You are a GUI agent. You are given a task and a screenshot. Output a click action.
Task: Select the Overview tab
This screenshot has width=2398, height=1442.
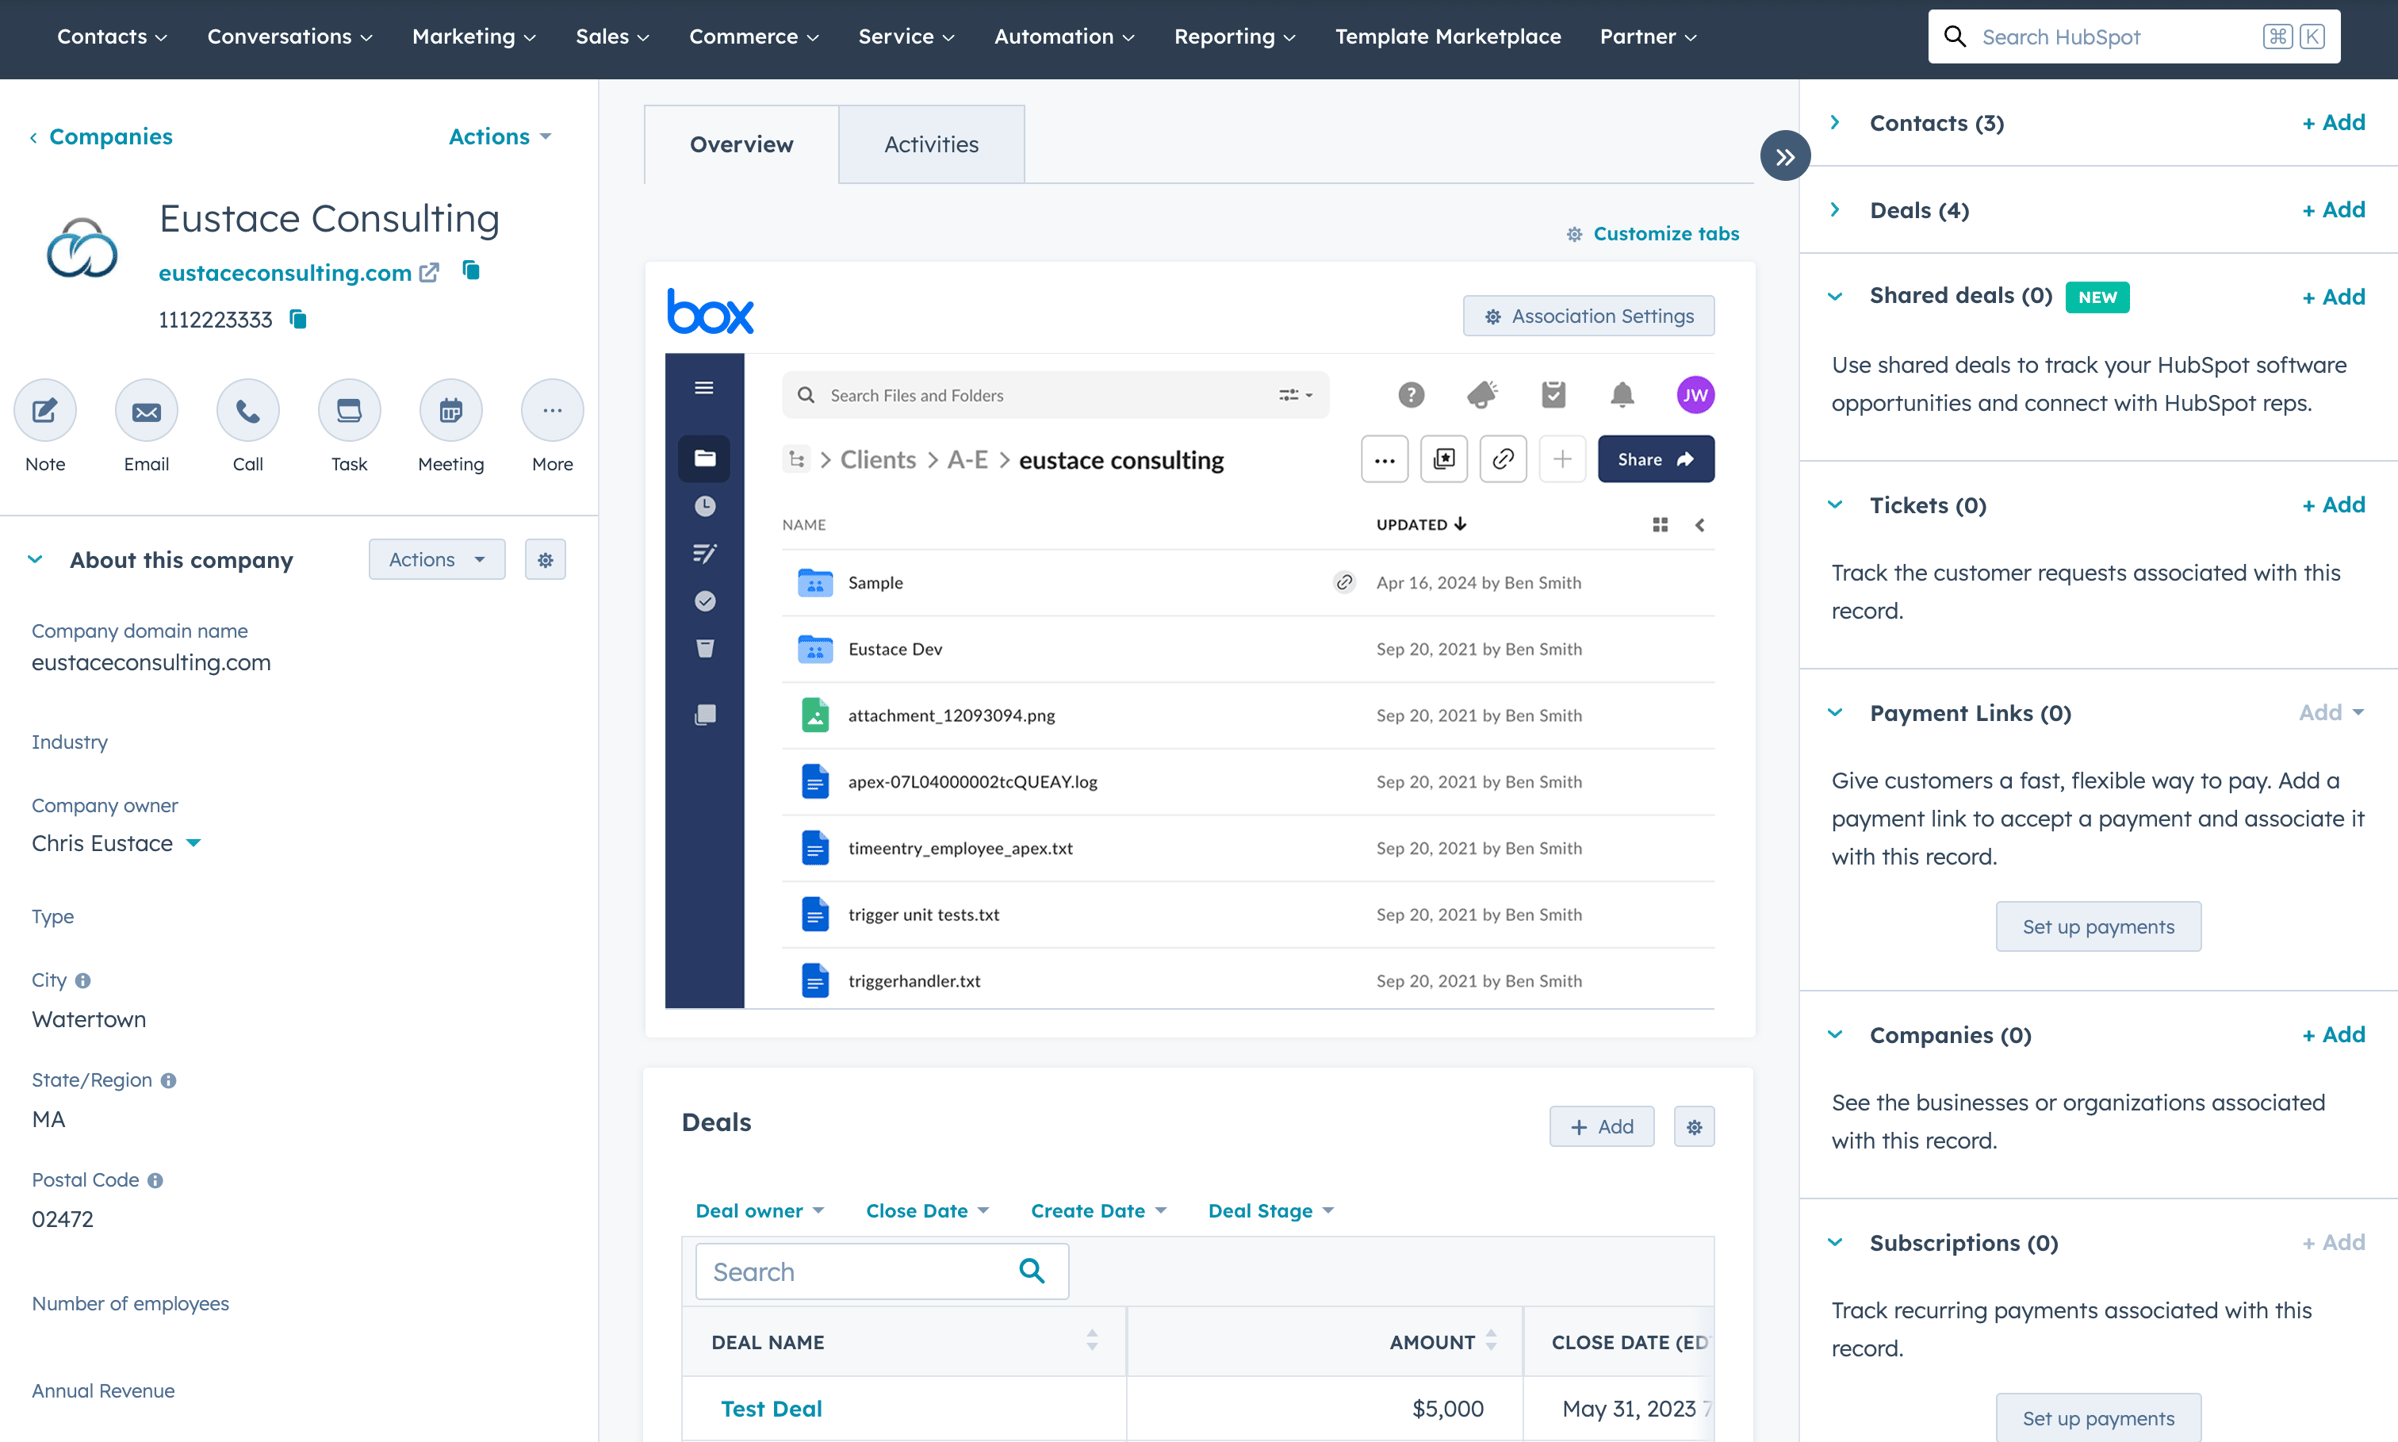(x=741, y=144)
